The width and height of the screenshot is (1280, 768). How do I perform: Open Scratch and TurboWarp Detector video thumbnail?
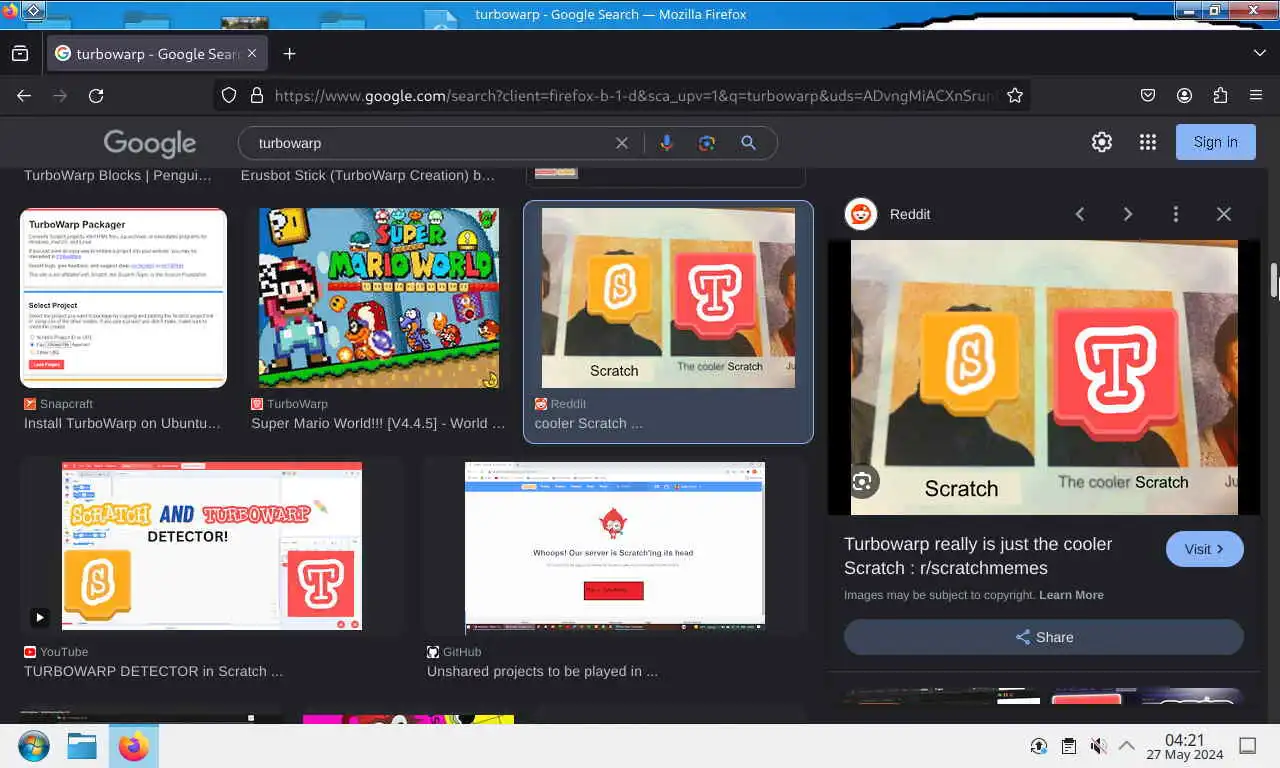[x=212, y=546]
